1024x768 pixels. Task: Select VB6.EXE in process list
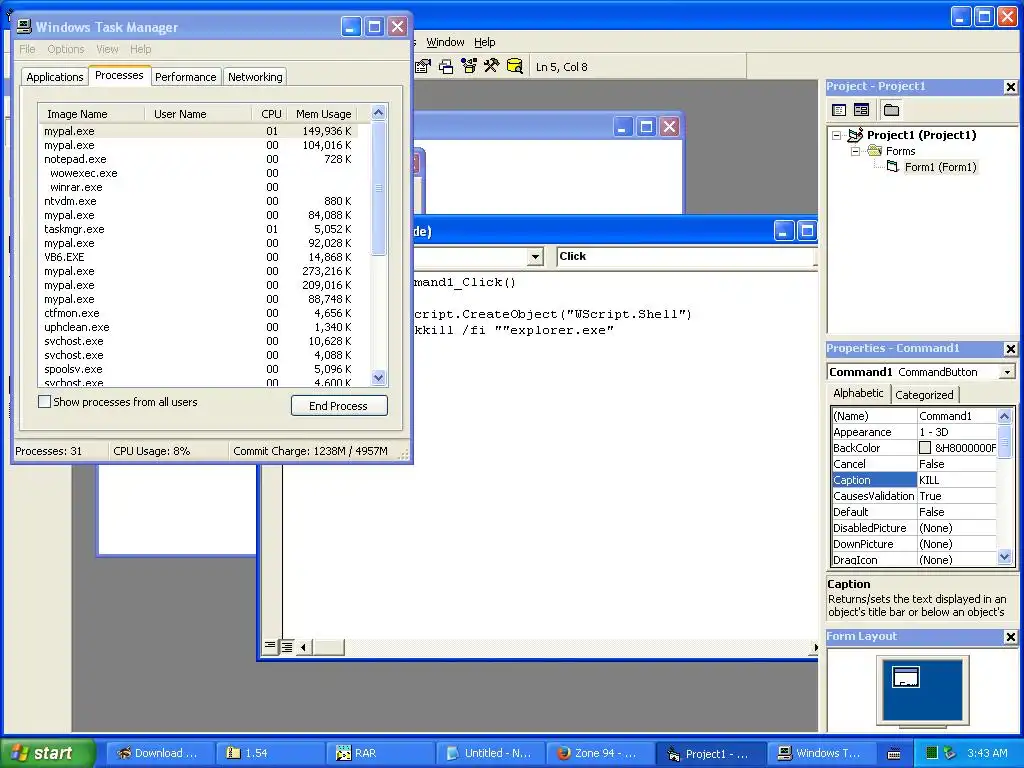(x=198, y=257)
